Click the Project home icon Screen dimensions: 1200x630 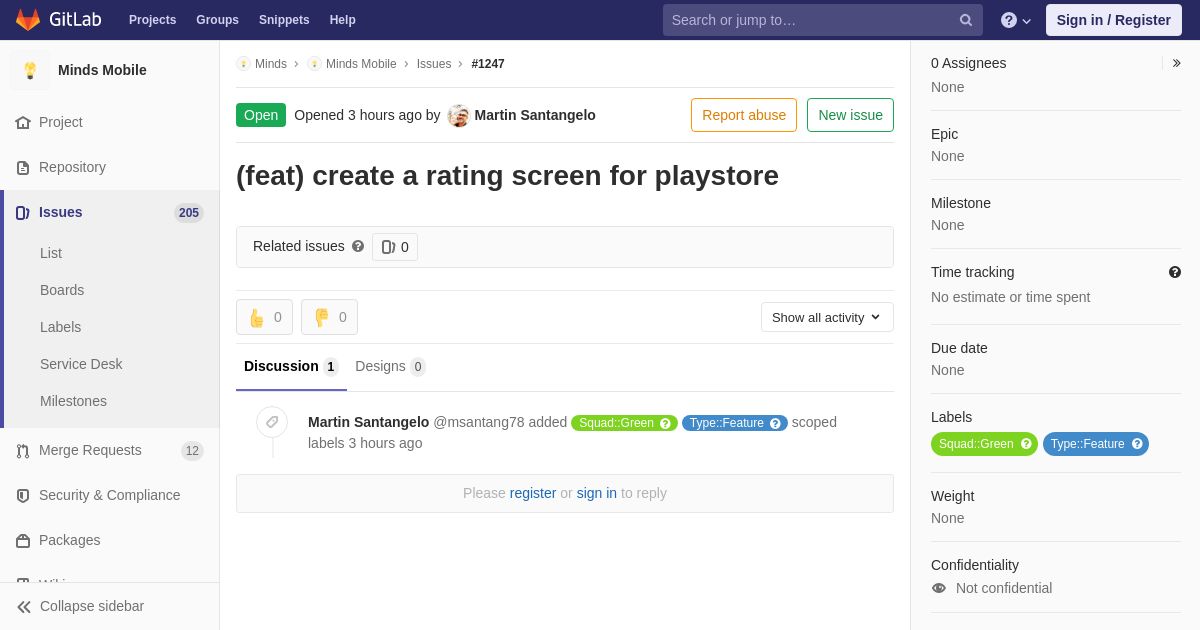23,122
